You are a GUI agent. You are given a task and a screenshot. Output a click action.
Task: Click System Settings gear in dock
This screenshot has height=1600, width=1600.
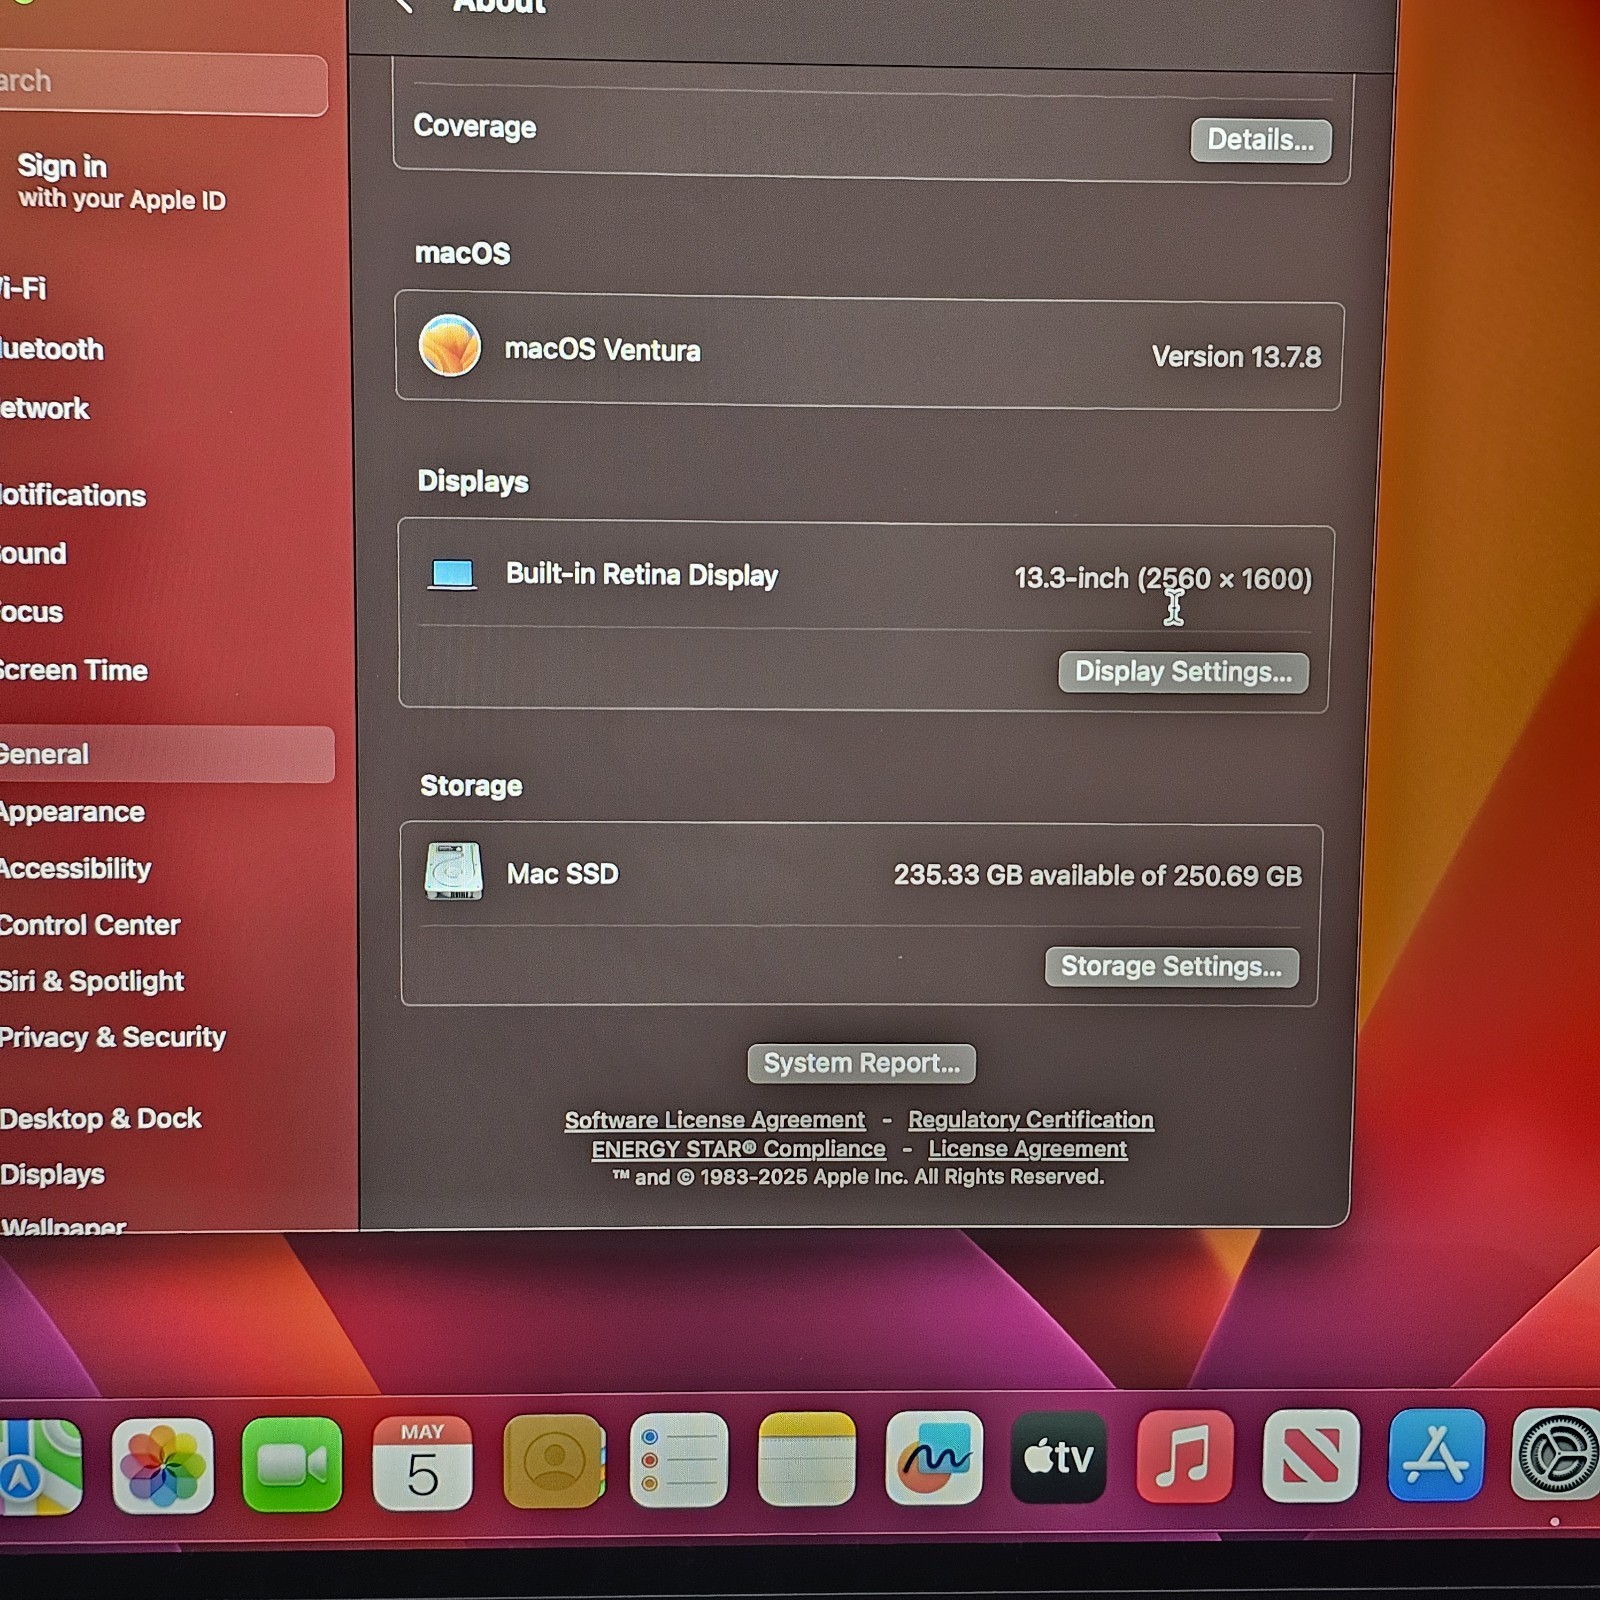coord(1555,1454)
